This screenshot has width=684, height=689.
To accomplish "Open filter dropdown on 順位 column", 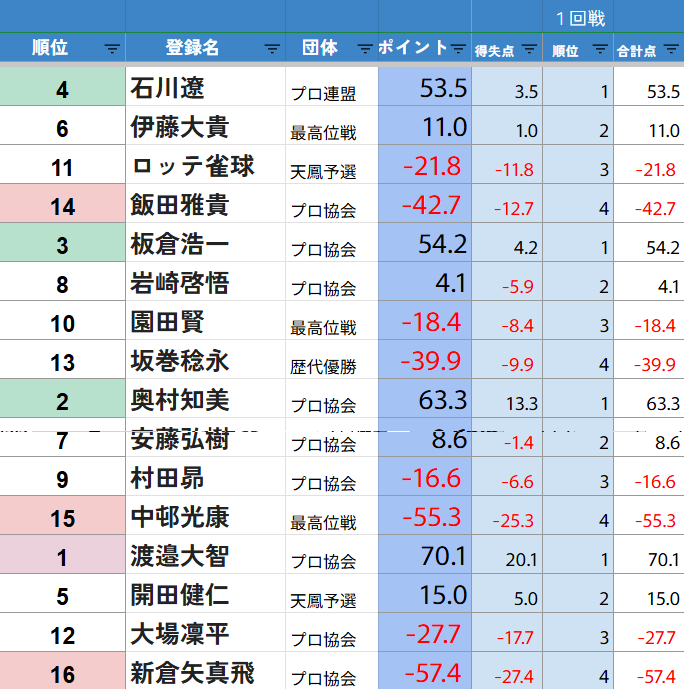I will point(112,49).
